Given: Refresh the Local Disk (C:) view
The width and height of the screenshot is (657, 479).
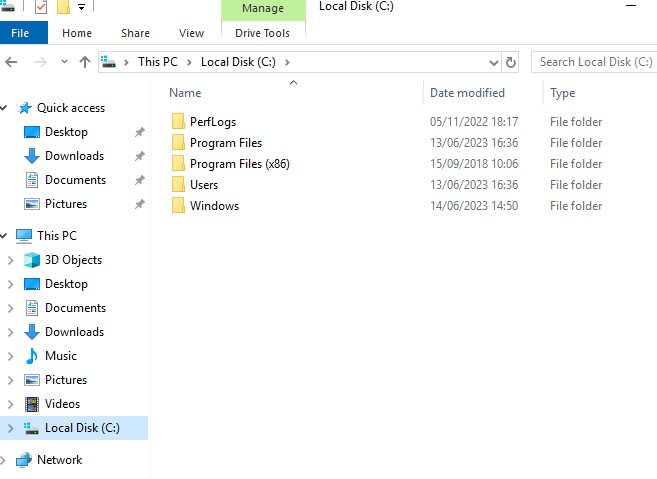Looking at the screenshot, I should click(511, 62).
